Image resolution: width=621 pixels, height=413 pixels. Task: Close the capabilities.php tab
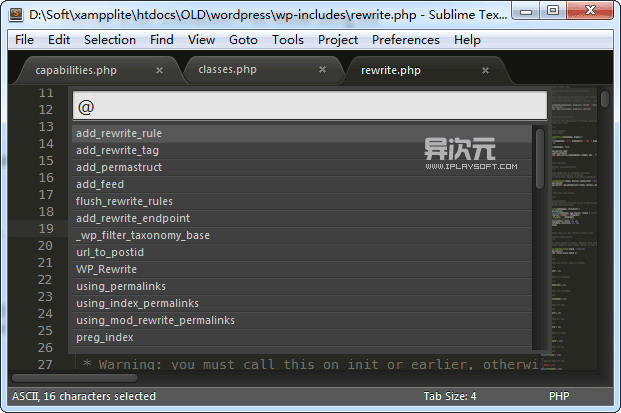click(x=159, y=70)
